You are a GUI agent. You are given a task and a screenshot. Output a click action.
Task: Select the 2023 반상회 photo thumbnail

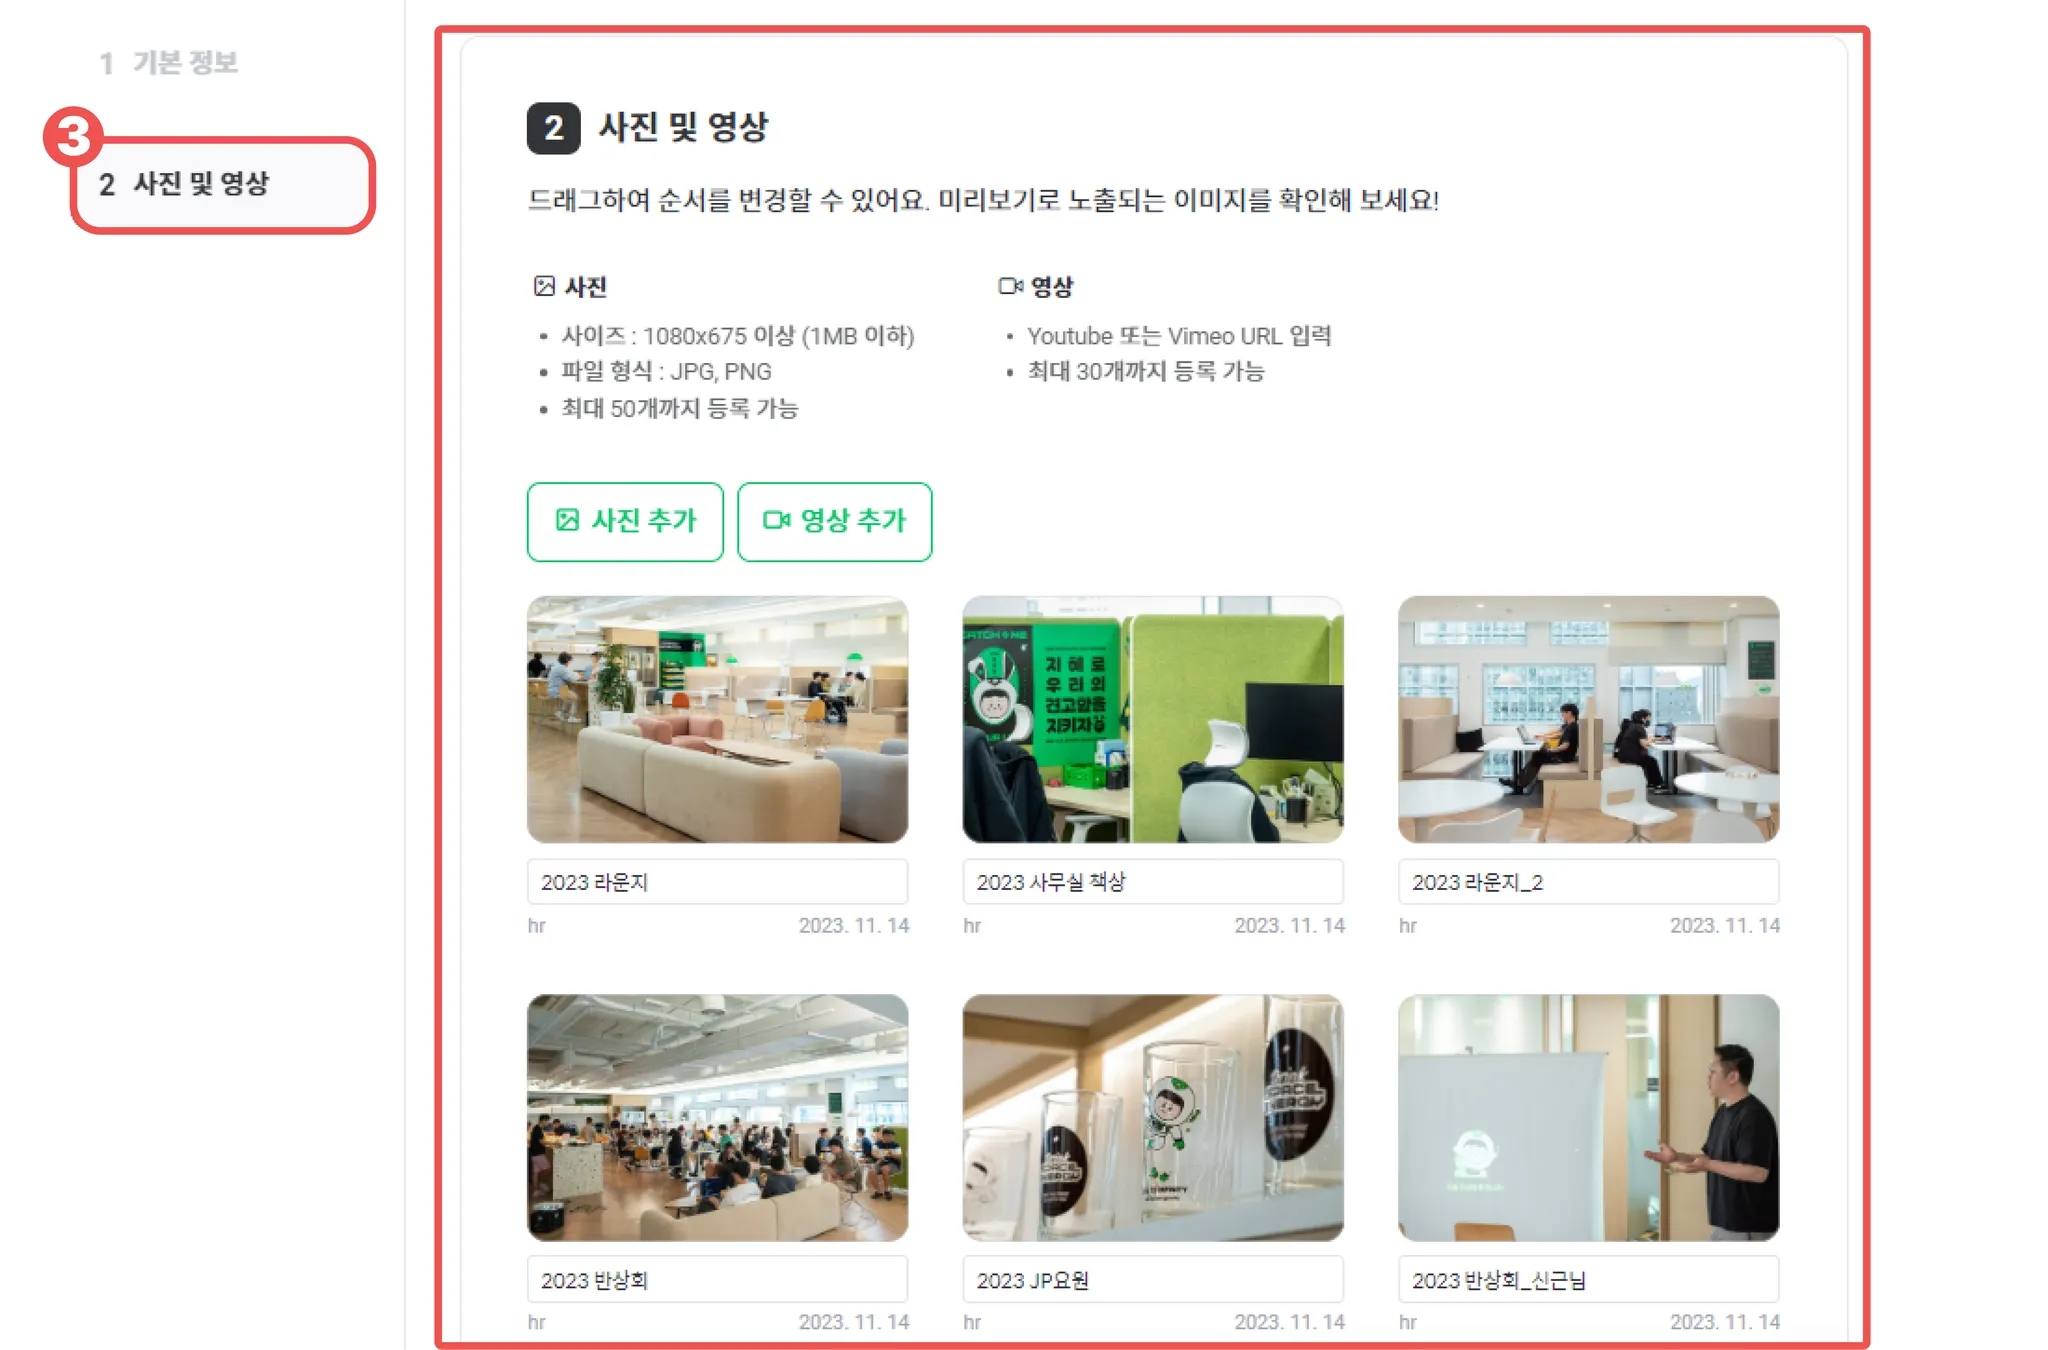point(718,1117)
